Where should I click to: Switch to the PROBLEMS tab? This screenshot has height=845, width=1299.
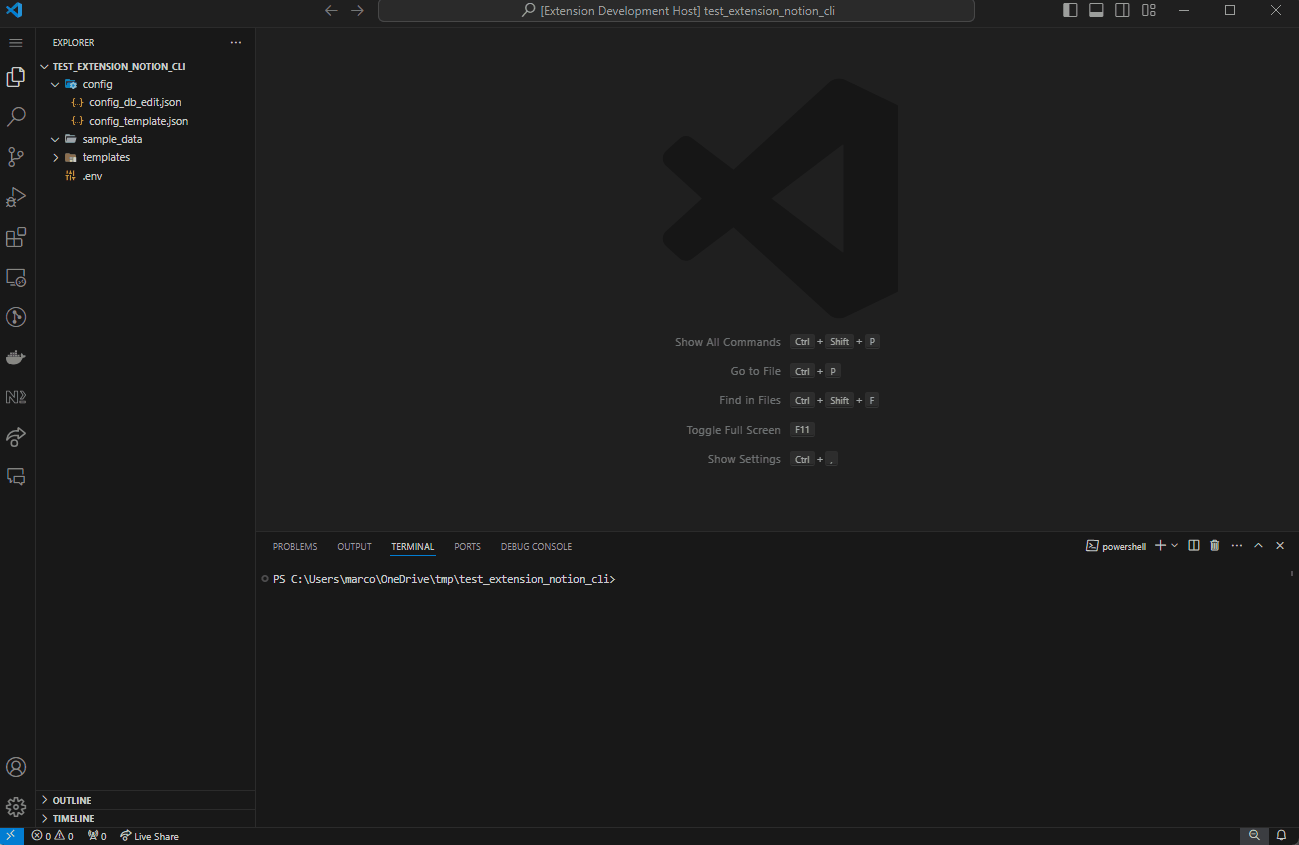295,547
